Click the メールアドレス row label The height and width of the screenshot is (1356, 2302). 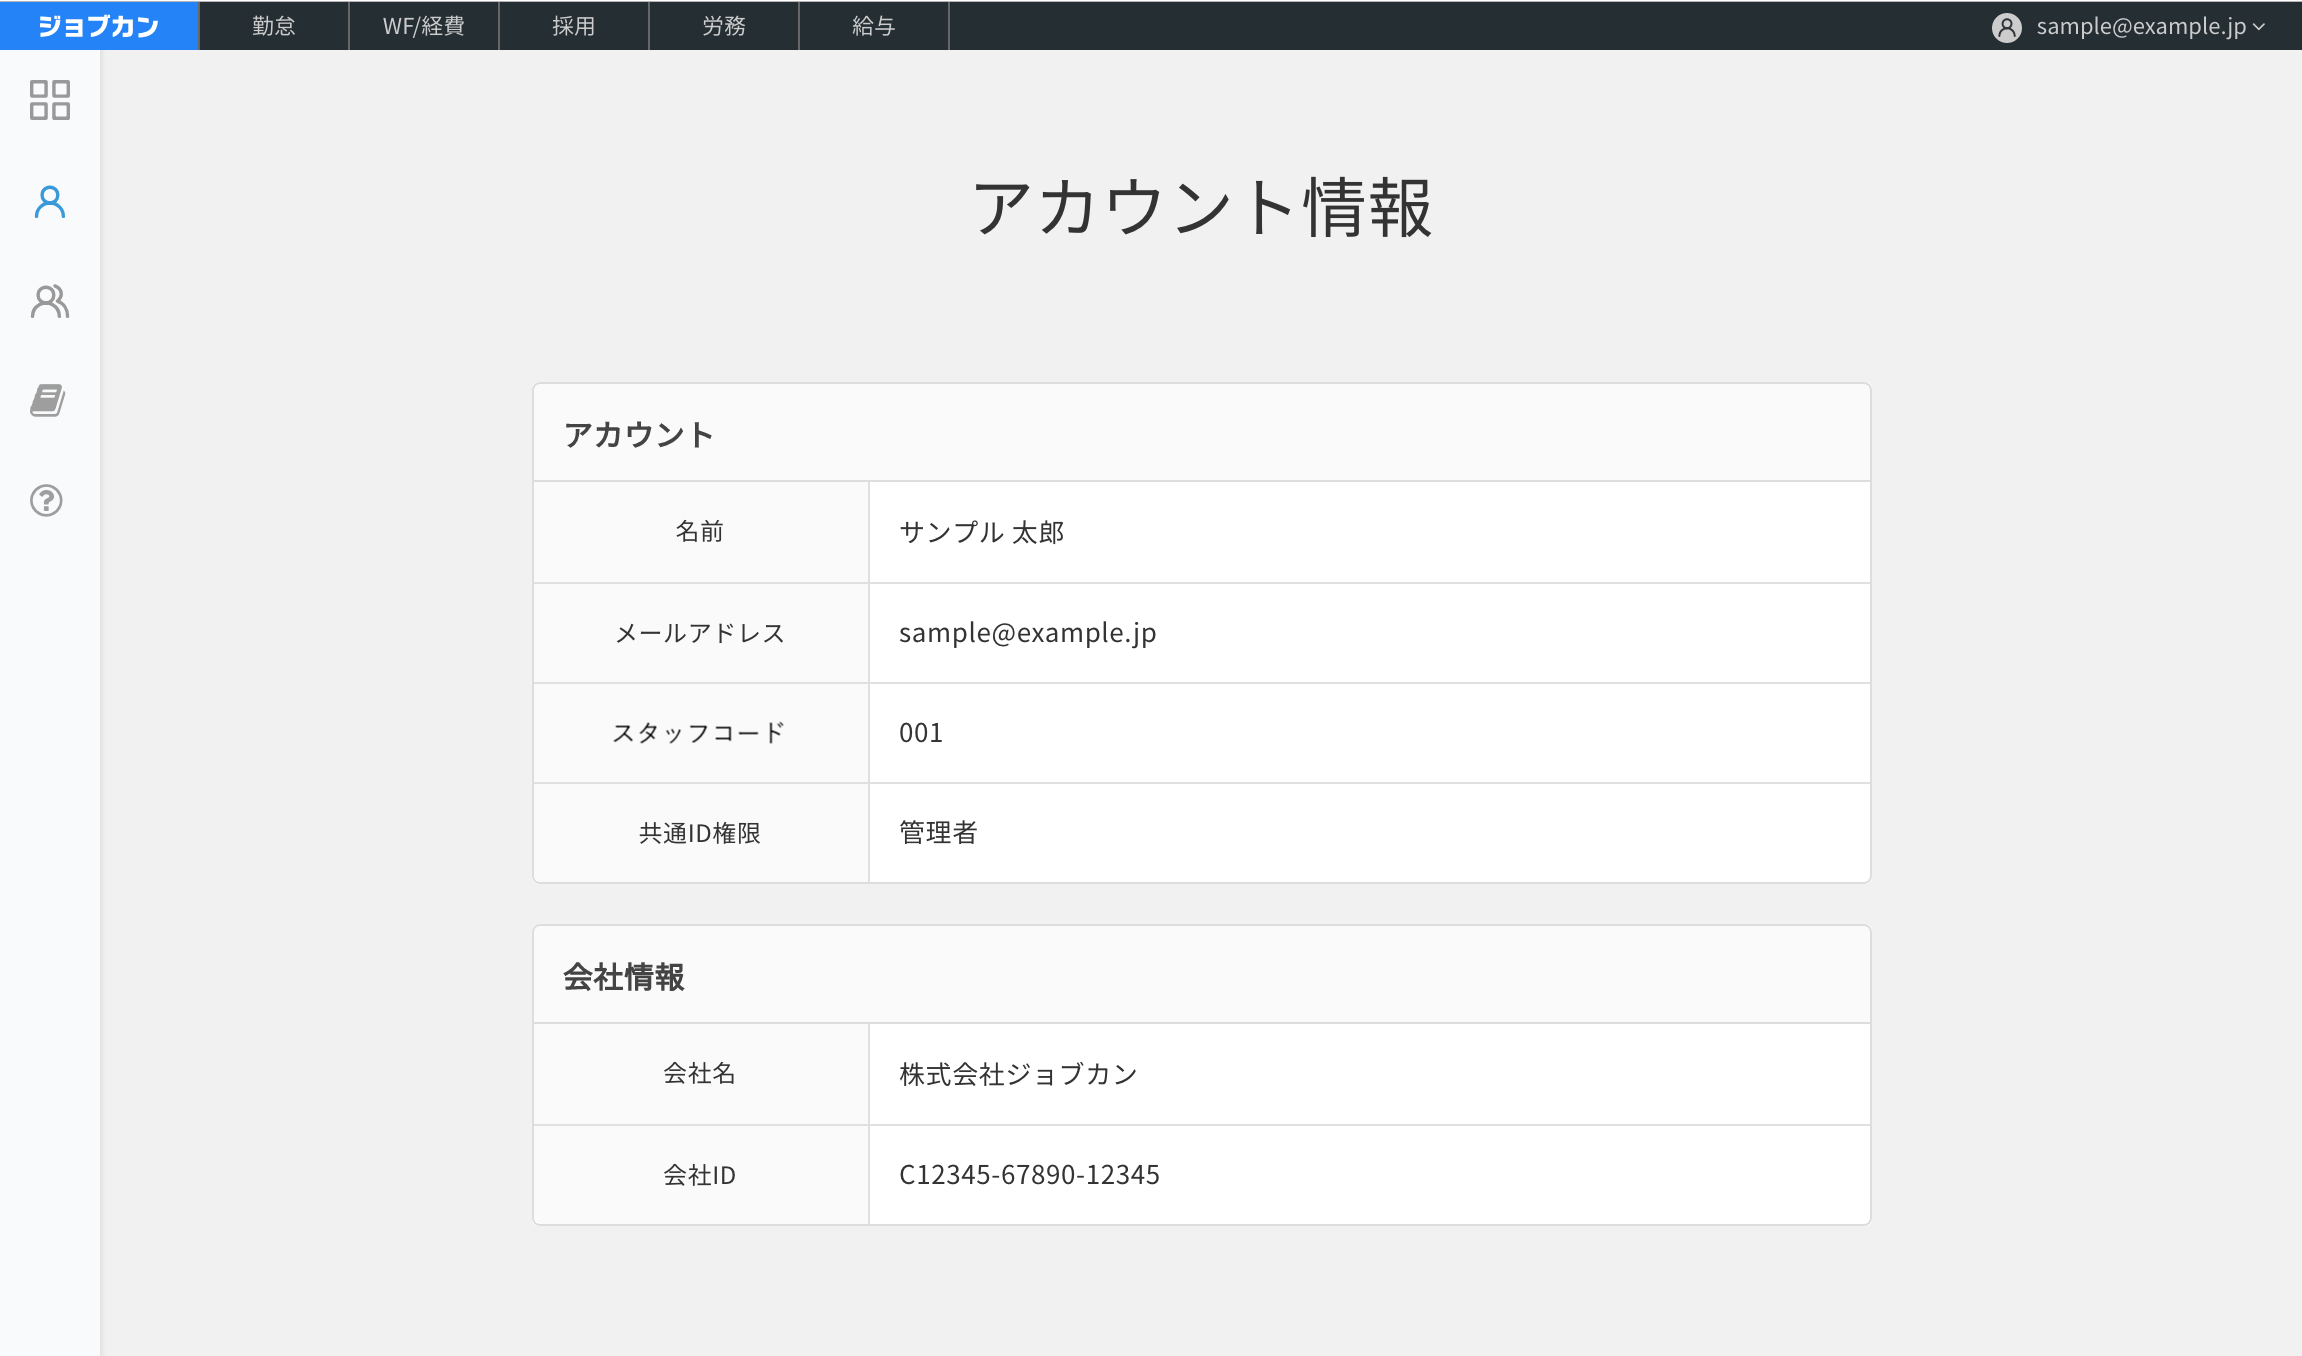(700, 633)
